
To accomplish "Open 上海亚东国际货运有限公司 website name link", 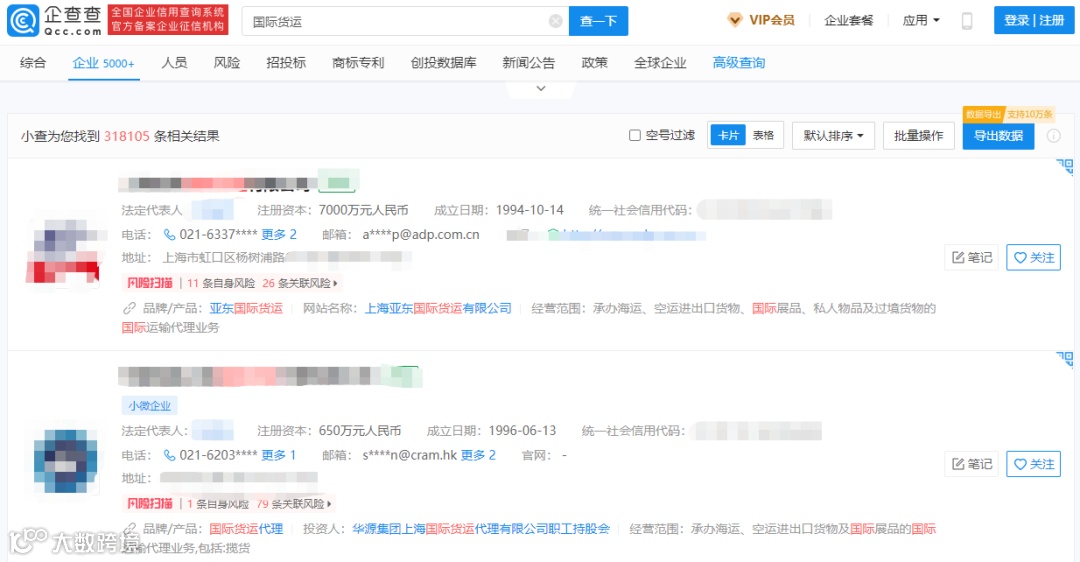I will 438,309.
